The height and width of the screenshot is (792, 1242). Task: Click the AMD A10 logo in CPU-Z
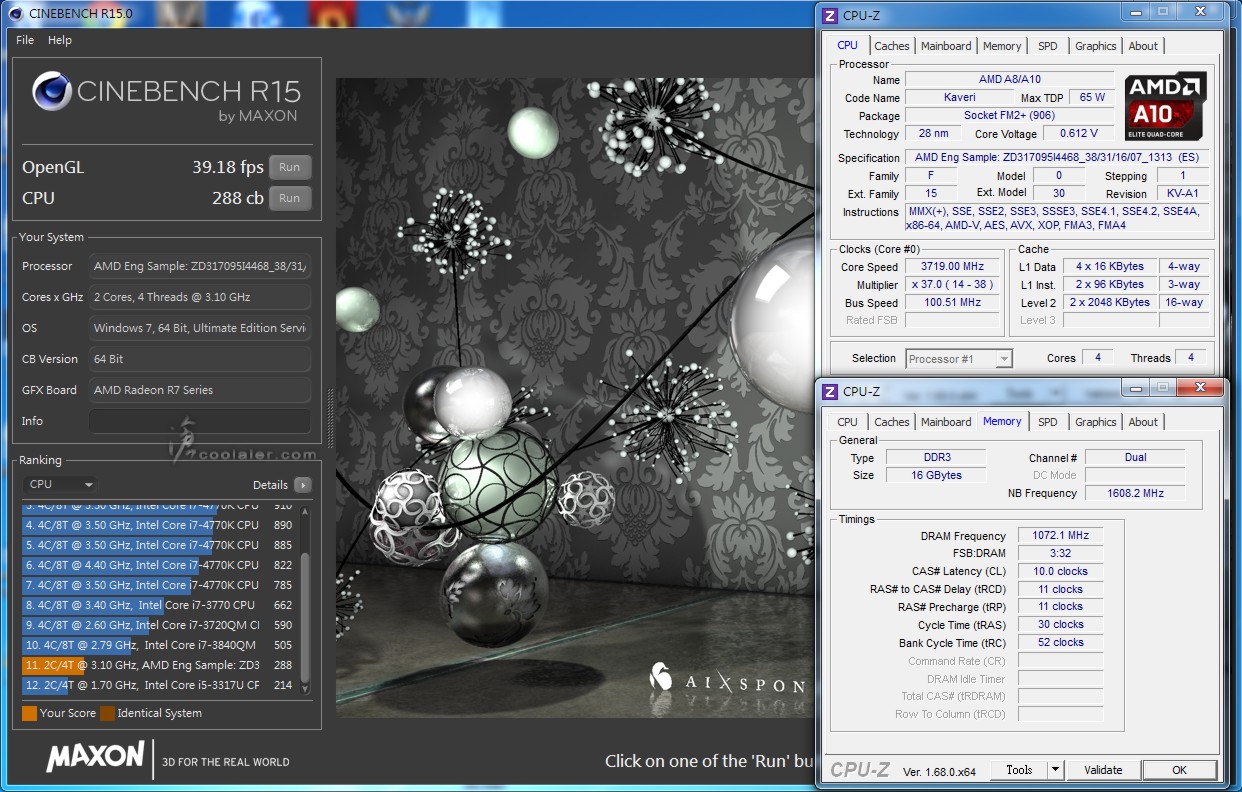[x=1164, y=106]
